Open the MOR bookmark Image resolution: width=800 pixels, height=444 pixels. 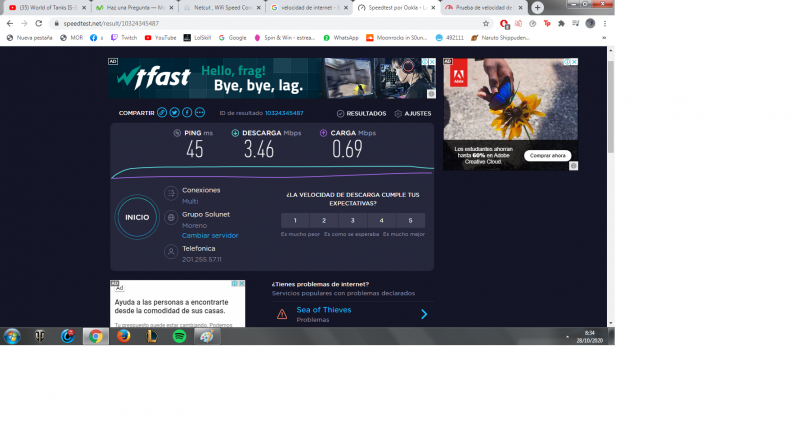[71, 38]
